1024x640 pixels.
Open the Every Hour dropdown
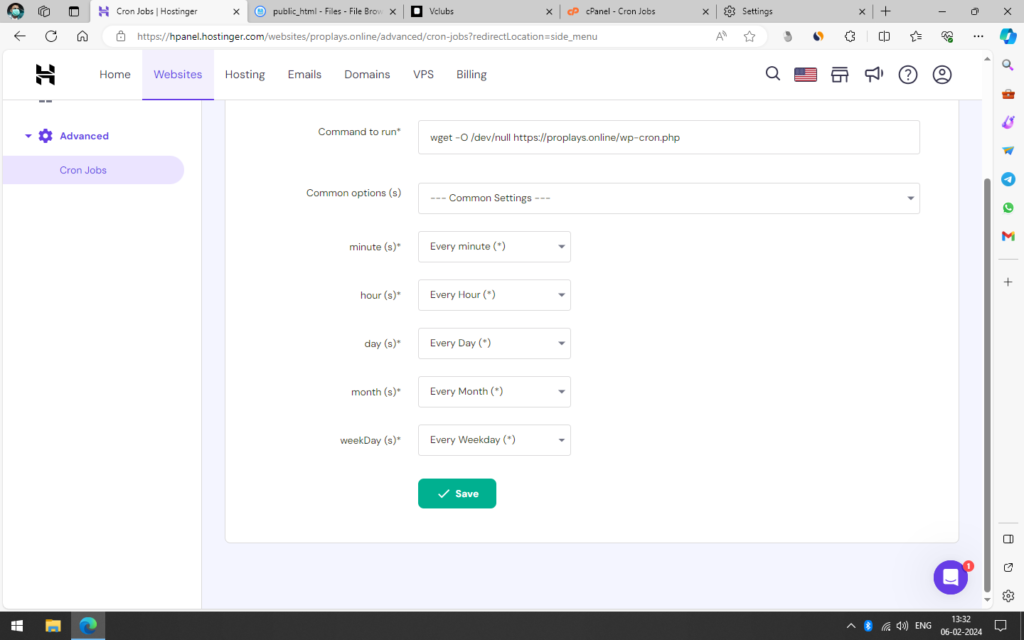(494, 295)
